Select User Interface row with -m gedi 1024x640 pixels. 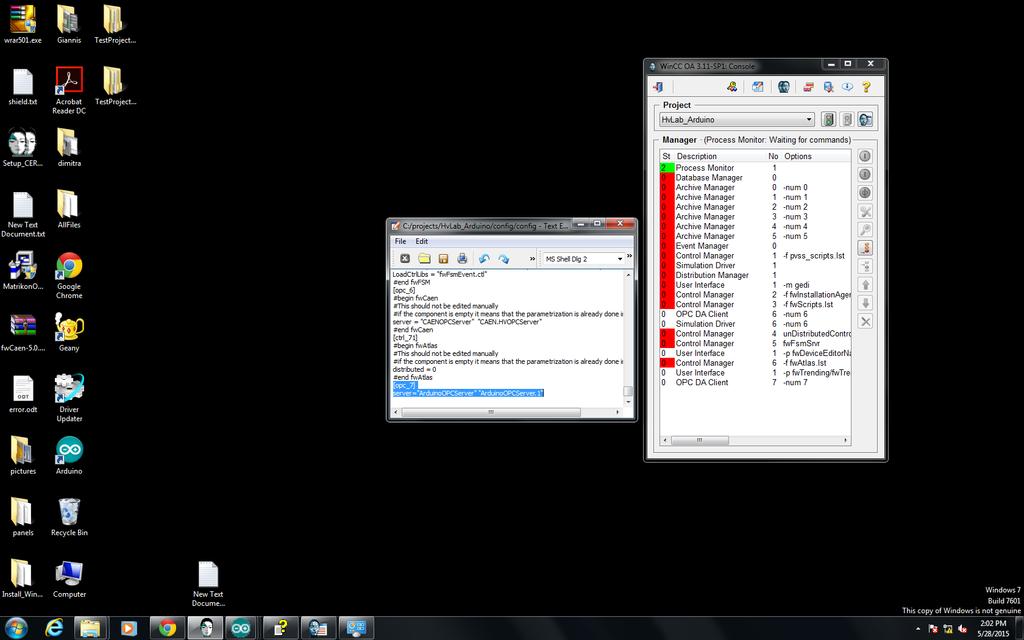756,285
